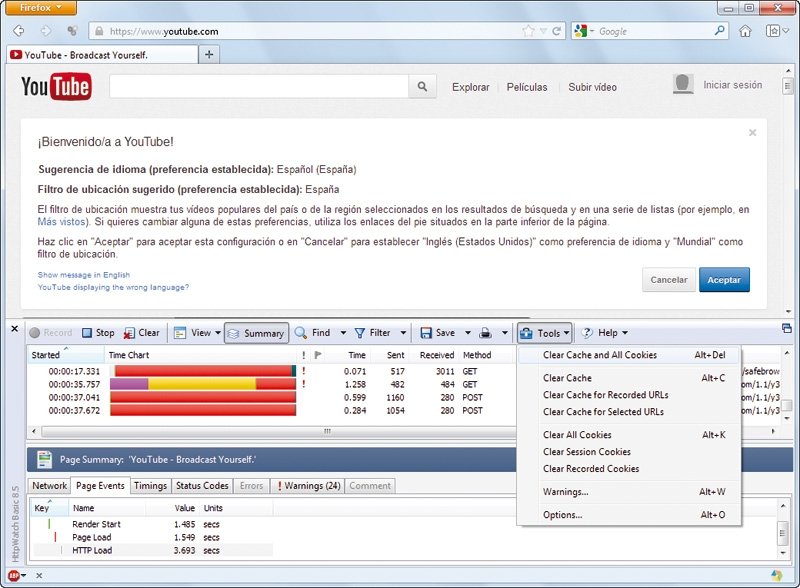The image size is (800, 588).
Task: Open the Películas link
Action: pyautogui.click(x=527, y=87)
